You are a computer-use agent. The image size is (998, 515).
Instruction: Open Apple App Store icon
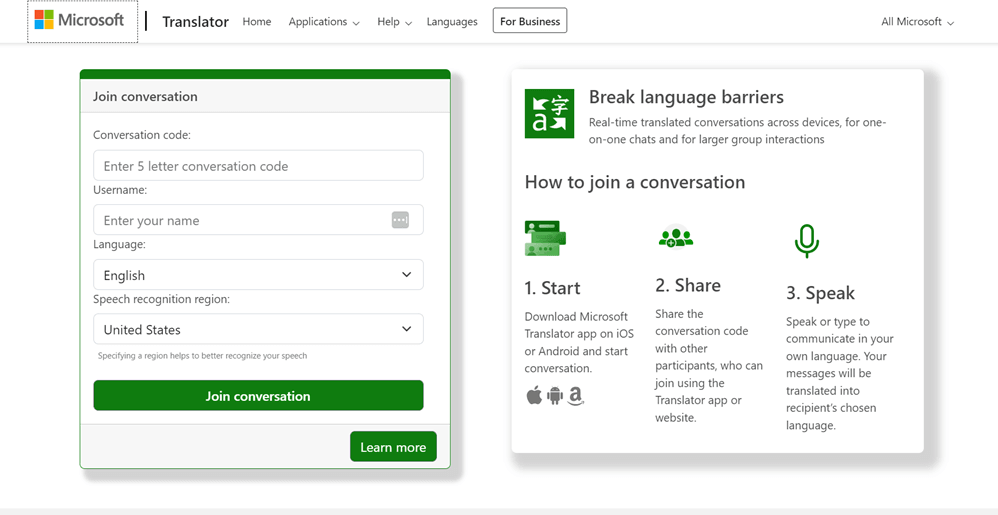535,397
